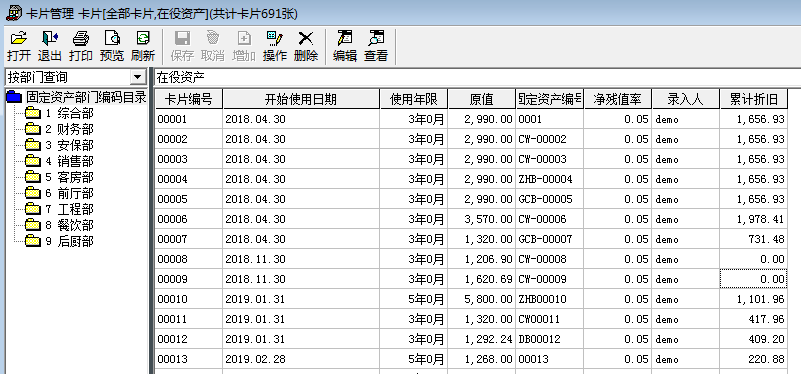Click depreciation value 220.88 cell
This screenshot has width=801, height=374.
click(x=753, y=359)
